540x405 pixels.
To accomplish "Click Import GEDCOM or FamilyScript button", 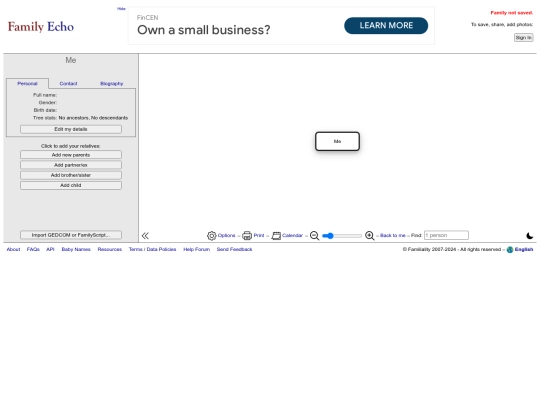I will tap(71, 235).
